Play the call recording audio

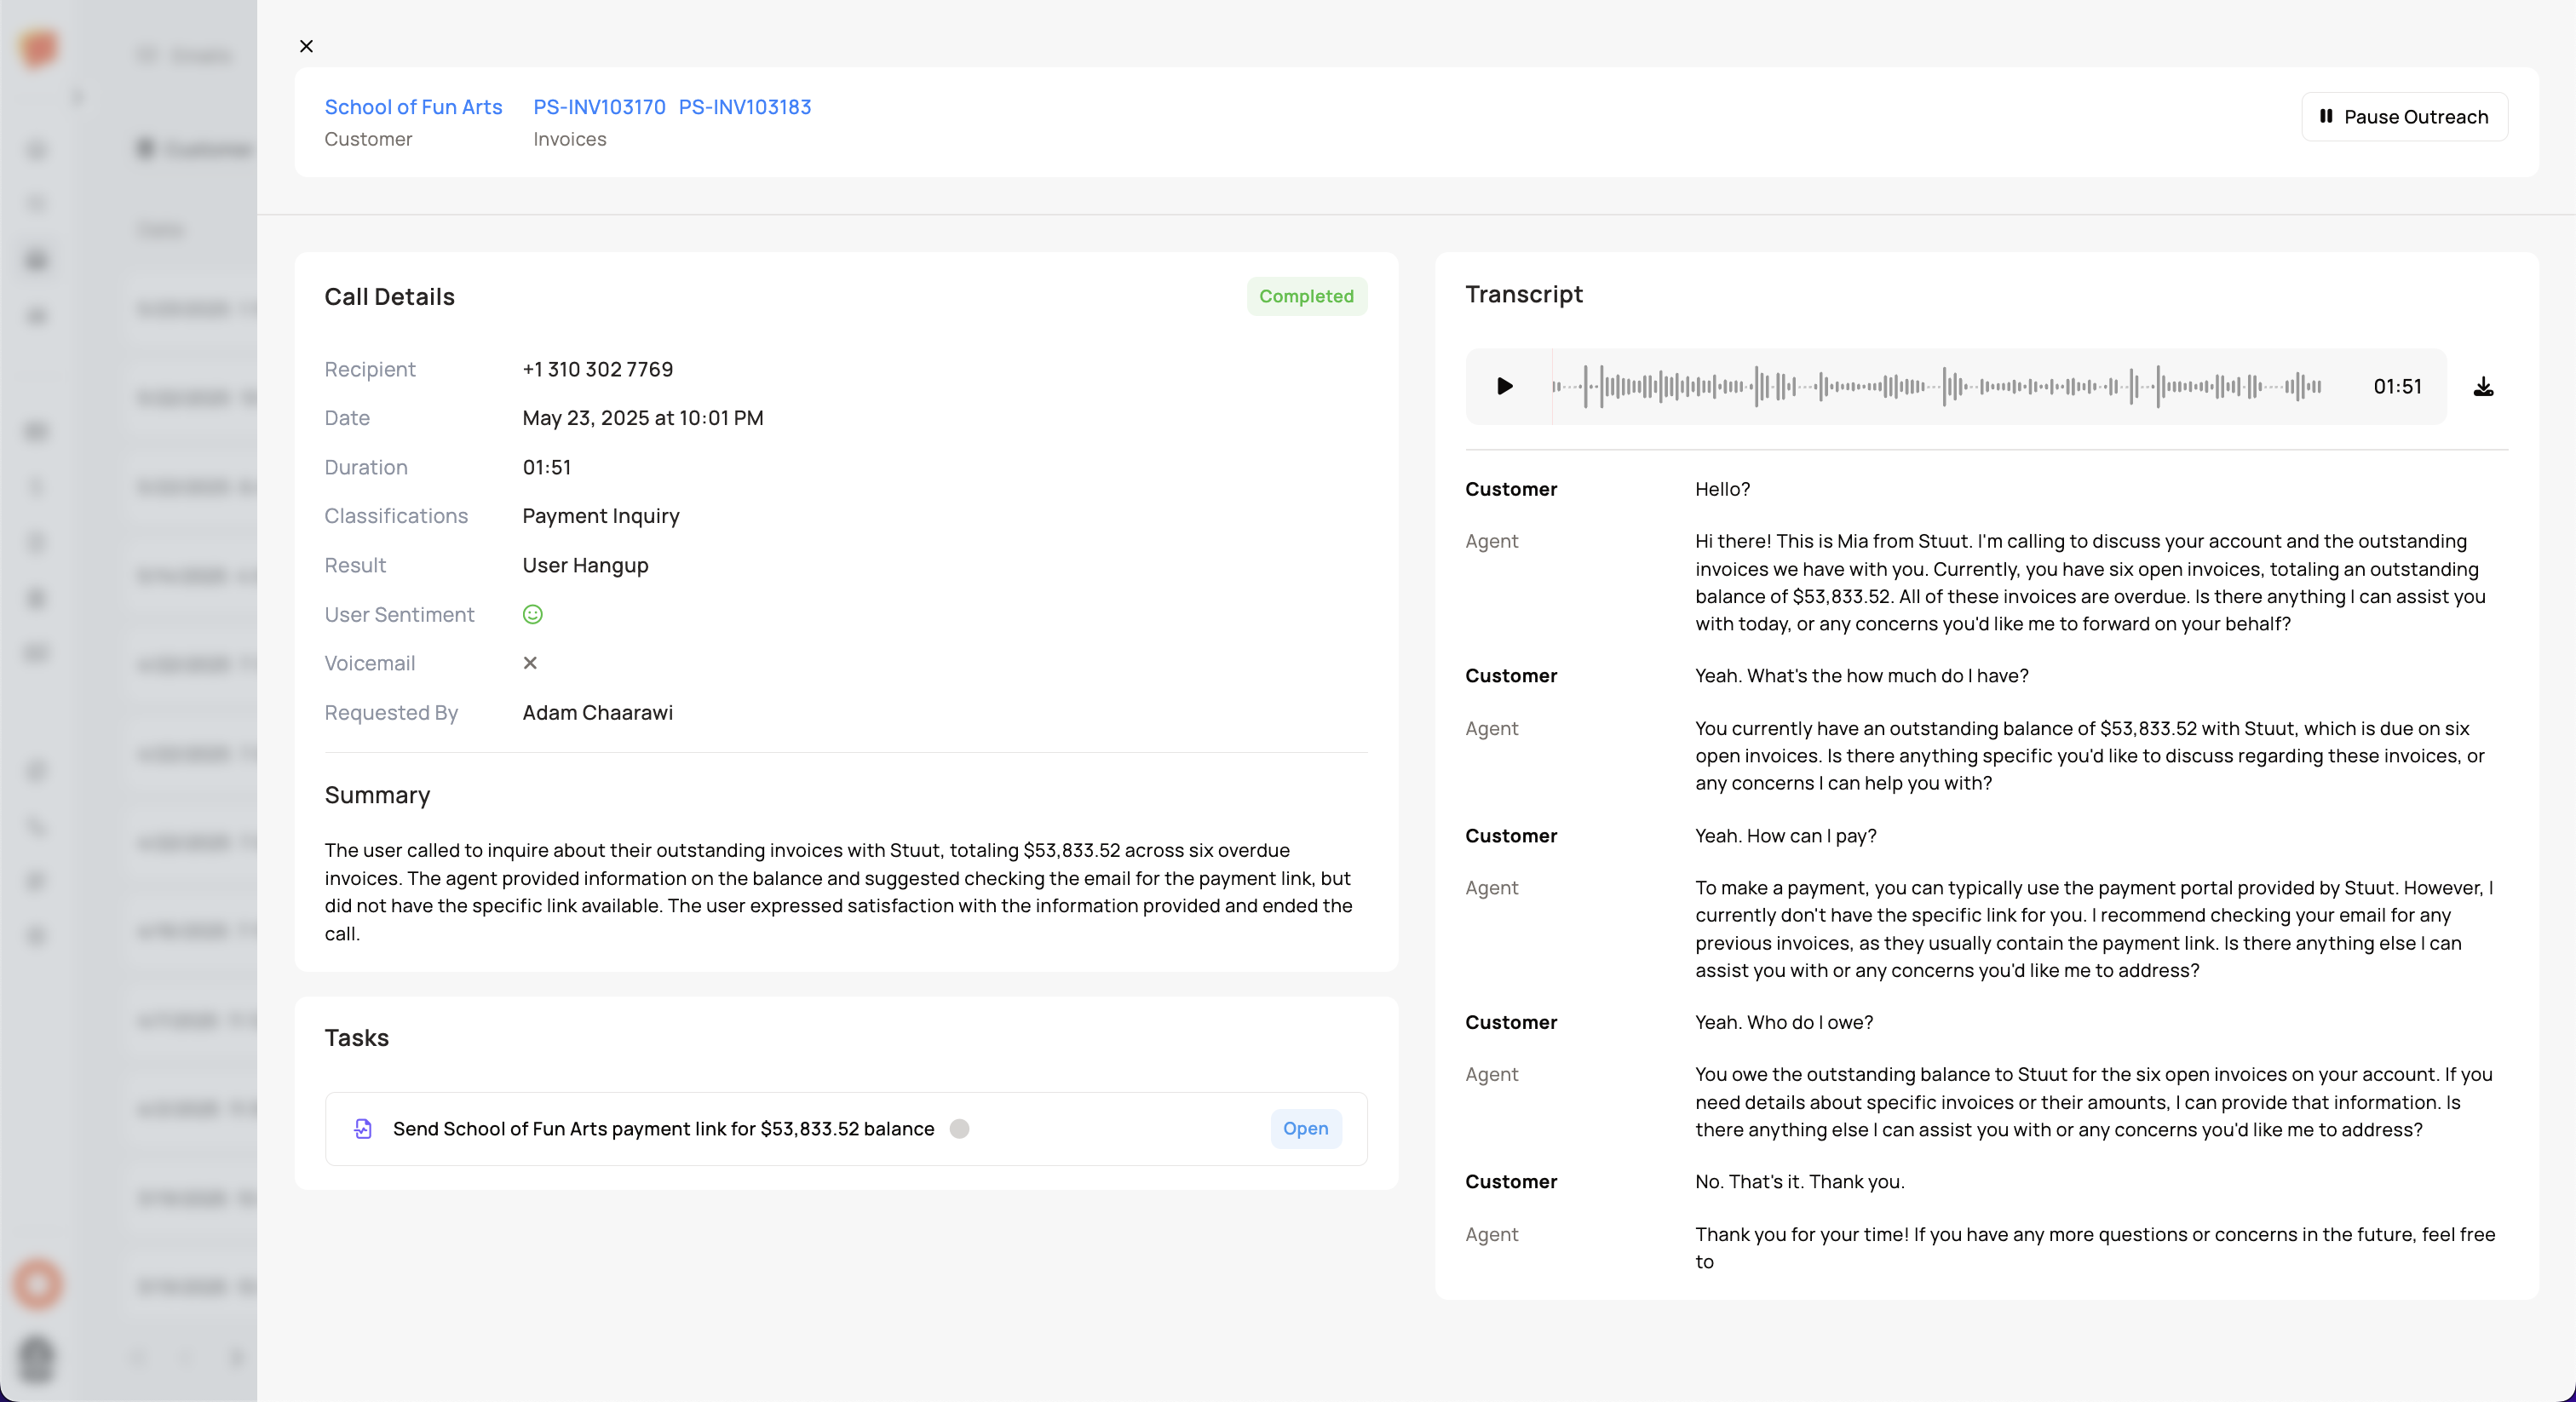(1504, 386)
